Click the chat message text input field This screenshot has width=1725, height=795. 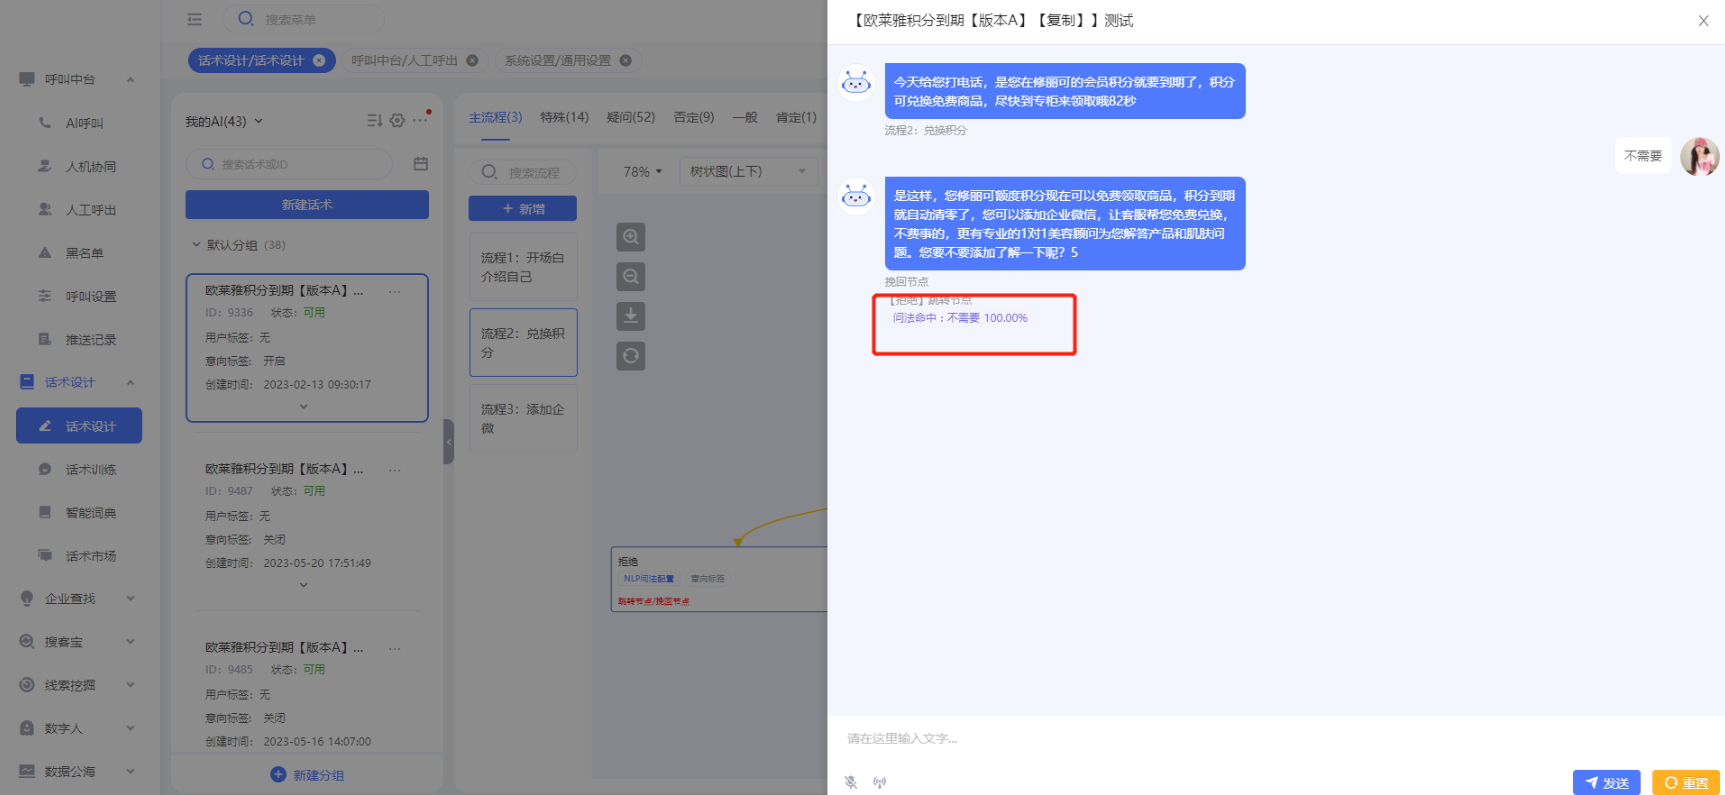[1270, 739]
